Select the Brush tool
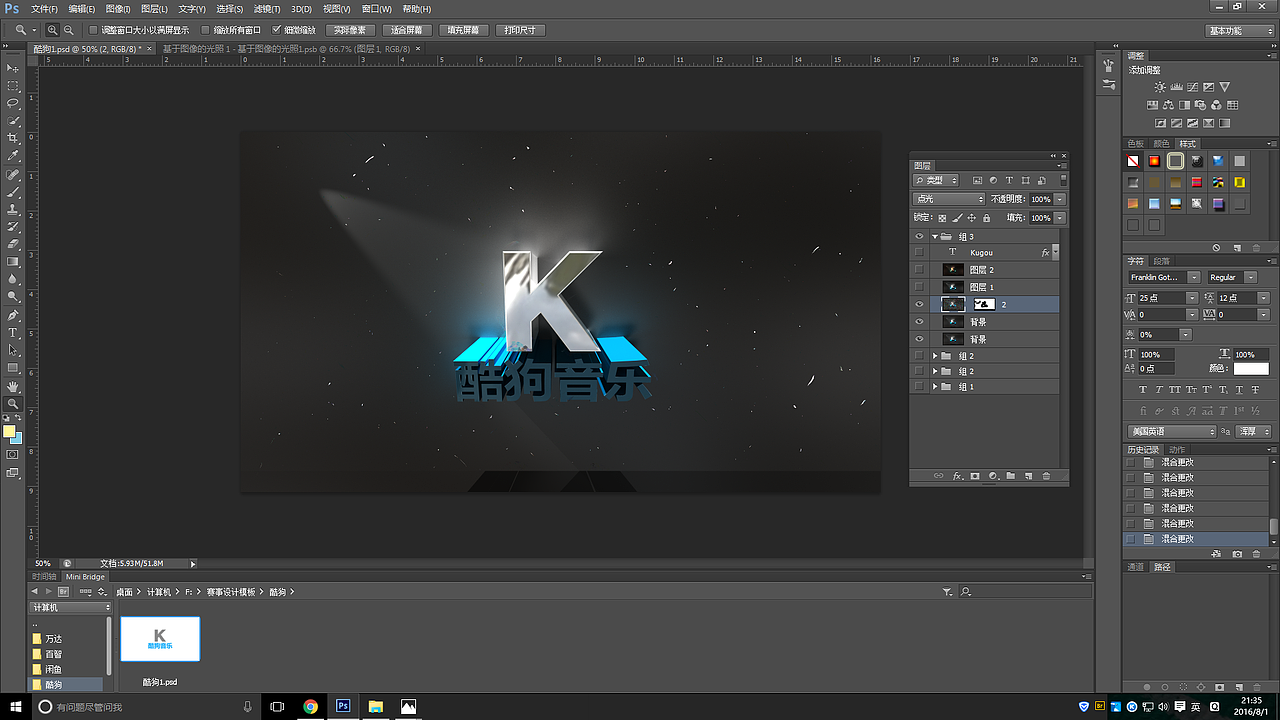 pyautogui.click(x=14, y=192)
